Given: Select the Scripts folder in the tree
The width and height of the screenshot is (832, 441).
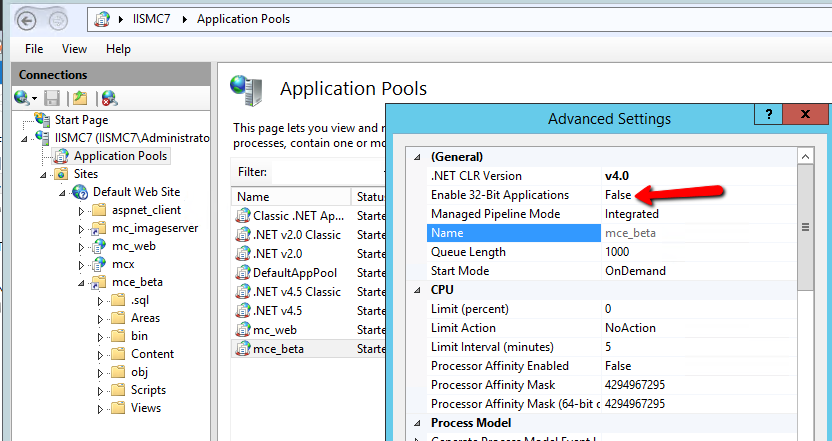Looking at the screenshot, I should [149, 390].
